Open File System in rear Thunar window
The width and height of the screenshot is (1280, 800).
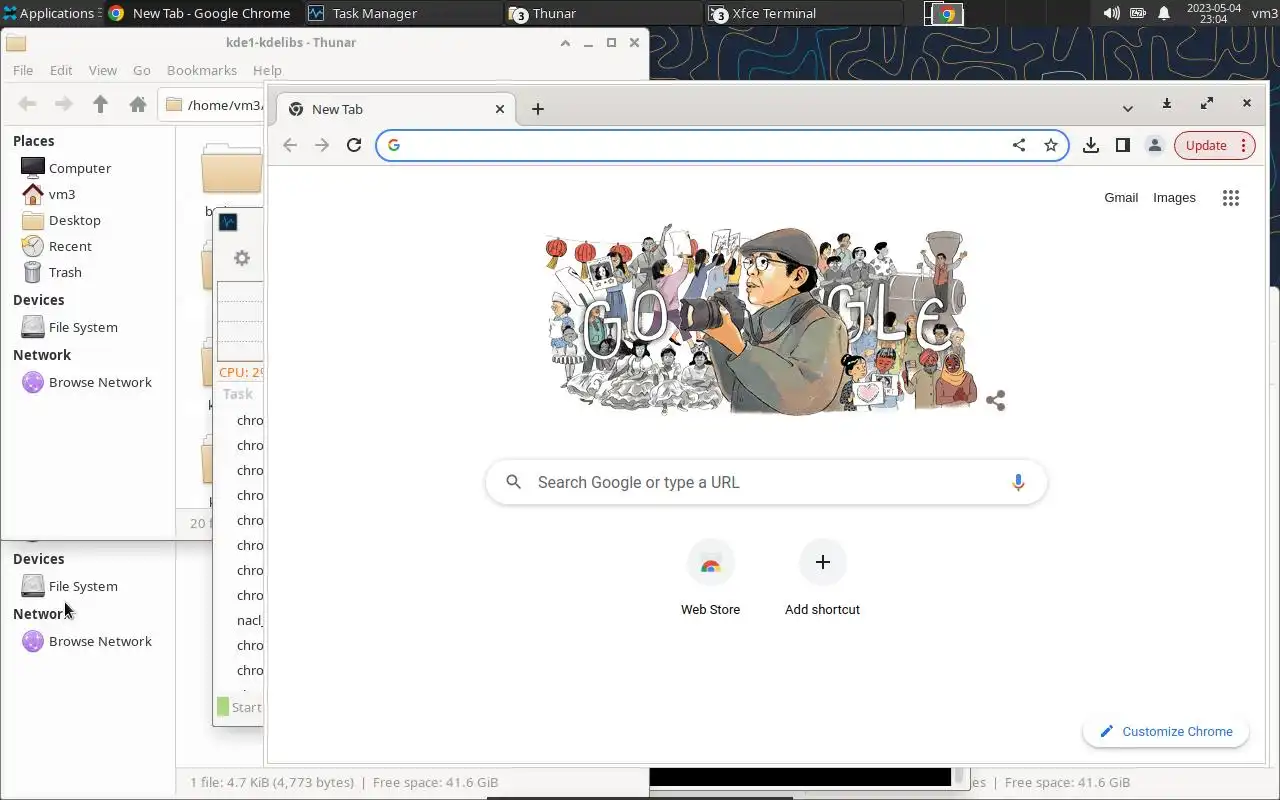click(83, 586)
